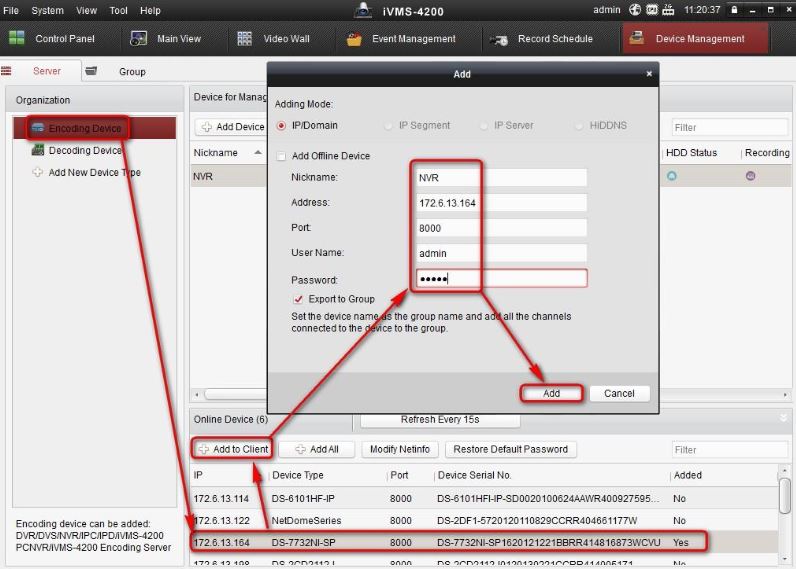The width and height of the screenshot is (796, 569).
Task: Click the HDD Status indicator for NVR
Action: 672,176
